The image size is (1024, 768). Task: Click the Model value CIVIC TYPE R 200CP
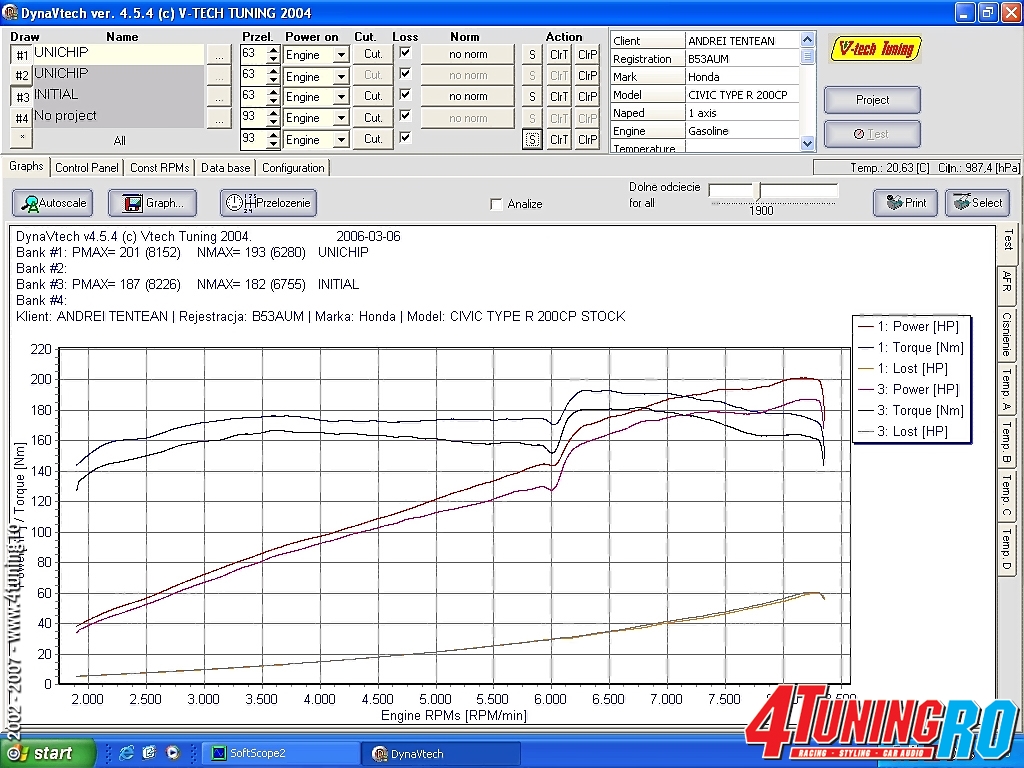click(743, 95)
